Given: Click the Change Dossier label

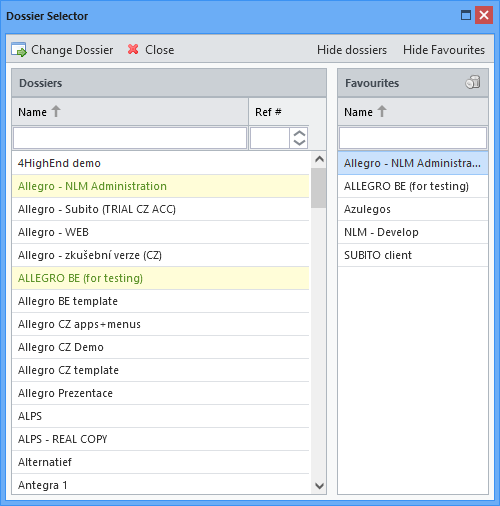Looking at the screenshot, I should click(x=72, y=50).
